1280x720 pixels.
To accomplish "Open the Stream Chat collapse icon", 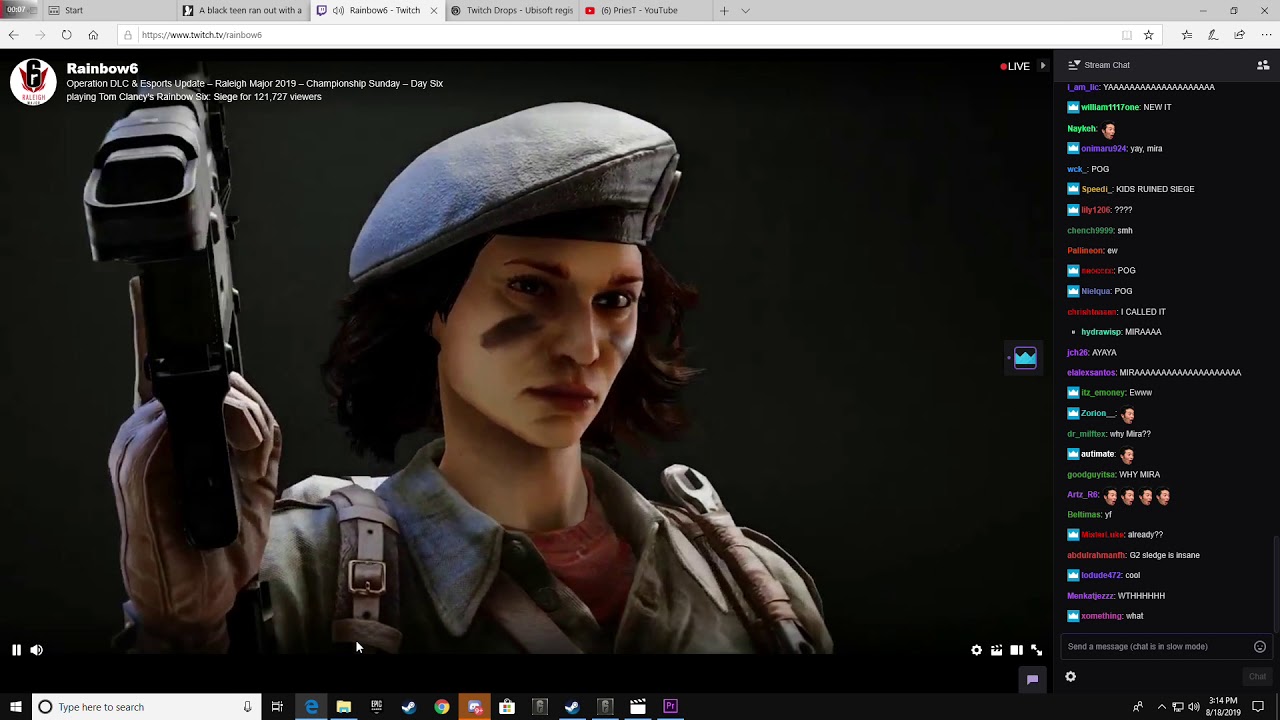I will 1074,65.
